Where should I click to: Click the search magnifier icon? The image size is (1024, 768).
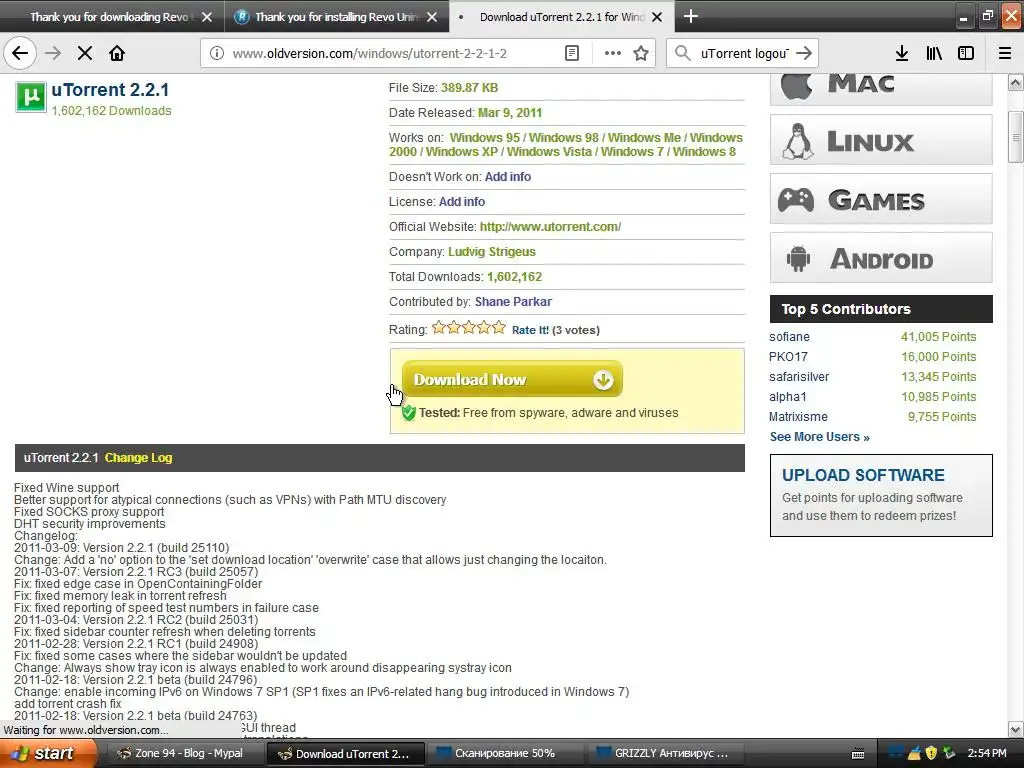(682, 53)
